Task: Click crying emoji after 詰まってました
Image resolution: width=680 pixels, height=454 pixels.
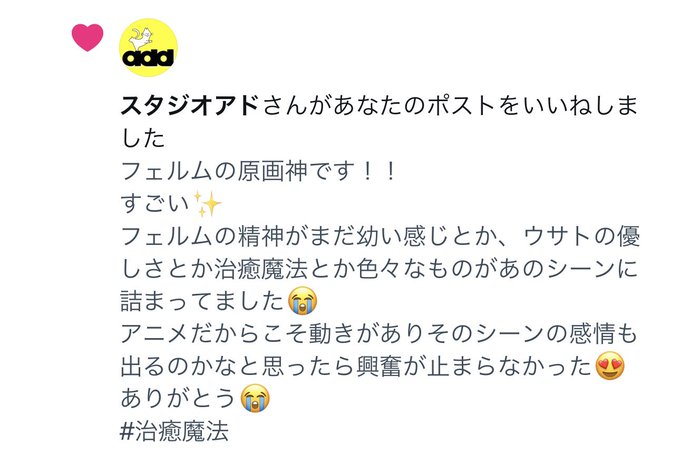Action: (x=302, y=301)
